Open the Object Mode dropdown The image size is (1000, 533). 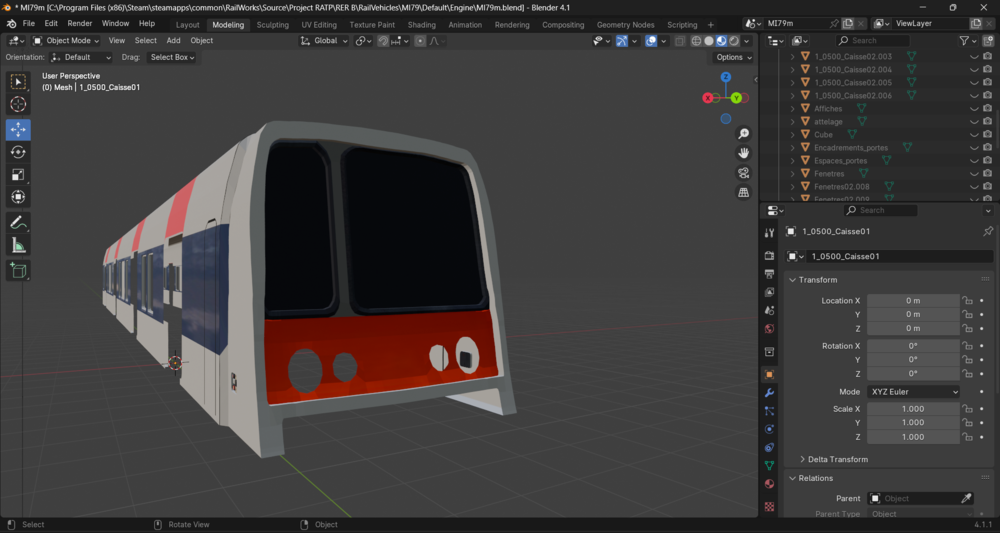click(x=66, y=41)
